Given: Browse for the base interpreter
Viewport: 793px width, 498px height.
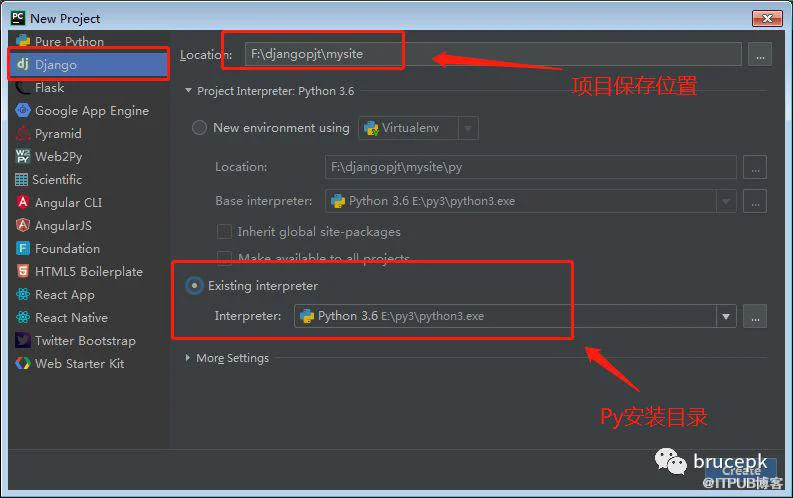Looking at the screenshot, I should click(755, 201).
